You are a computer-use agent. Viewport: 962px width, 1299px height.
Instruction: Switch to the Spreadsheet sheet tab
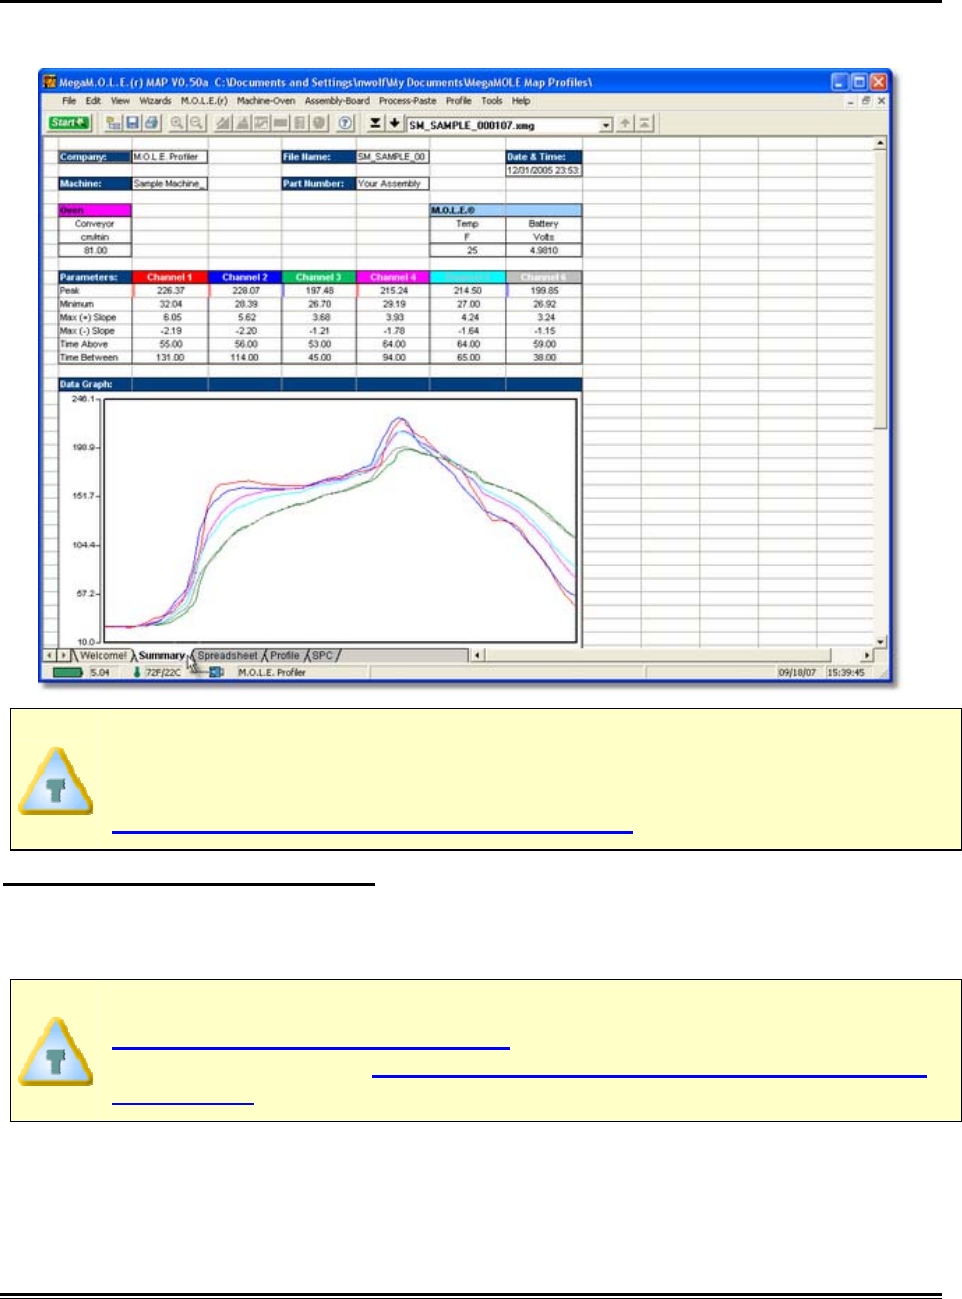click(x=227, y=656)
